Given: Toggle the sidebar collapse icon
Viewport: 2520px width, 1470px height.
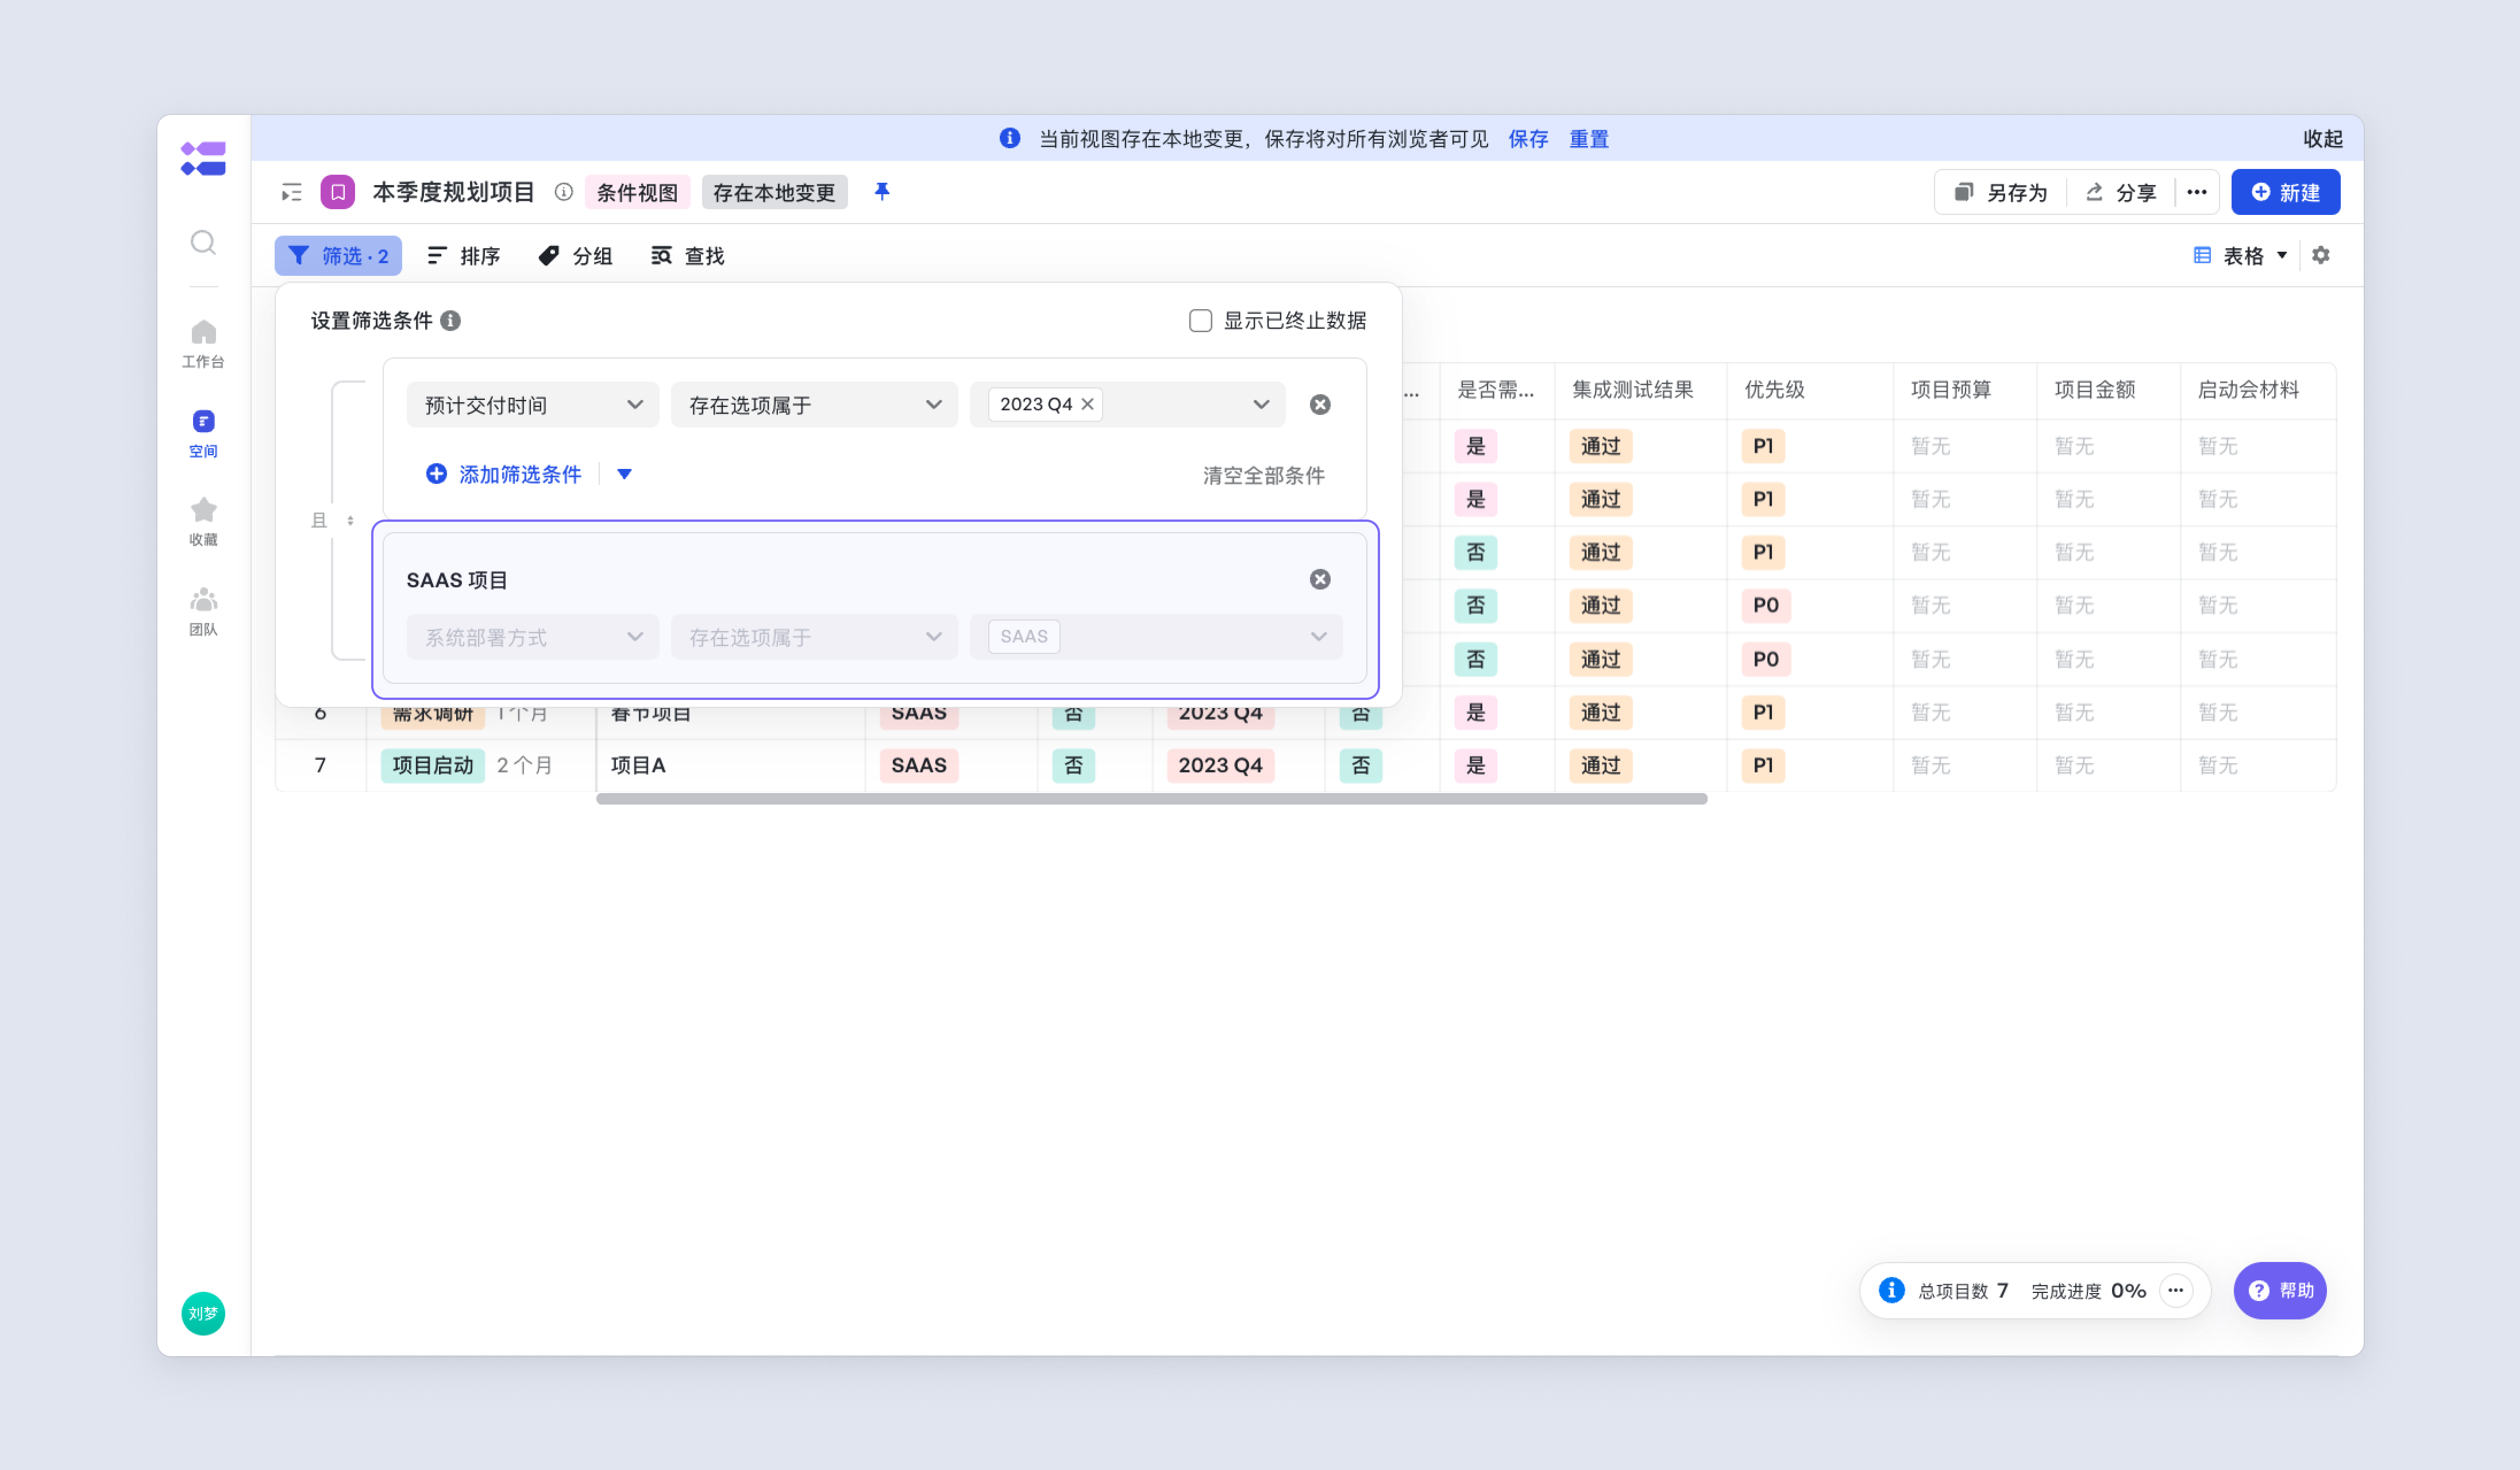Looking at the screenshot, I should coord(291,192).
